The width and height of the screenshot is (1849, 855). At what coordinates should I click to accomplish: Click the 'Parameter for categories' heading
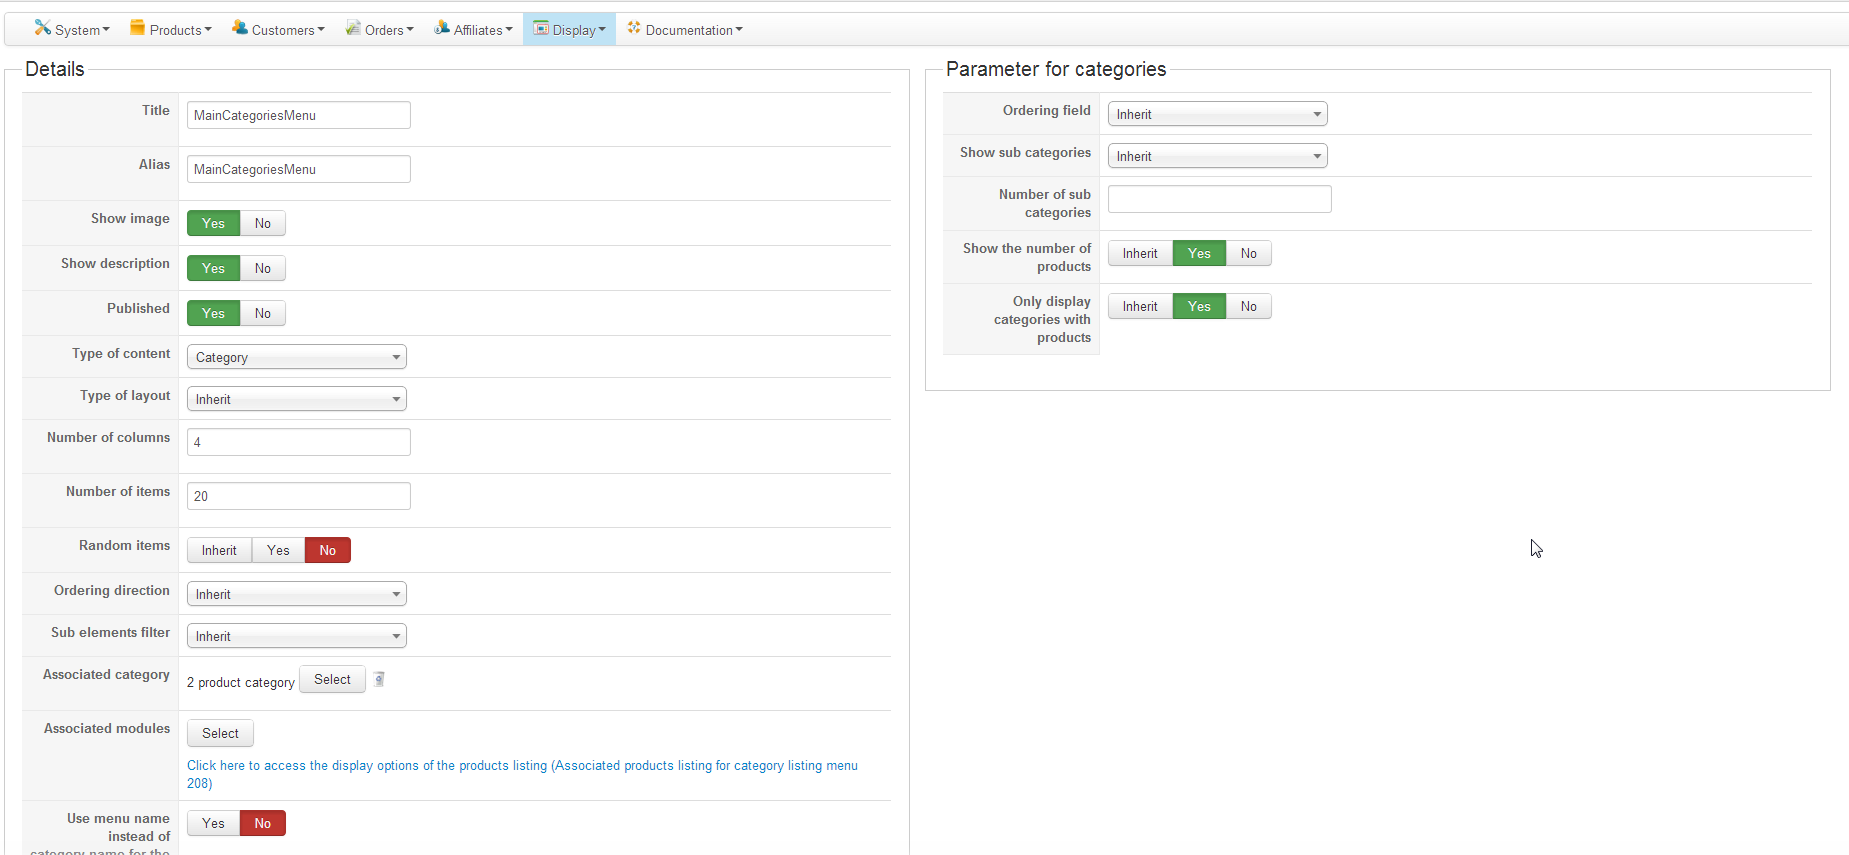pos(1056,69)
